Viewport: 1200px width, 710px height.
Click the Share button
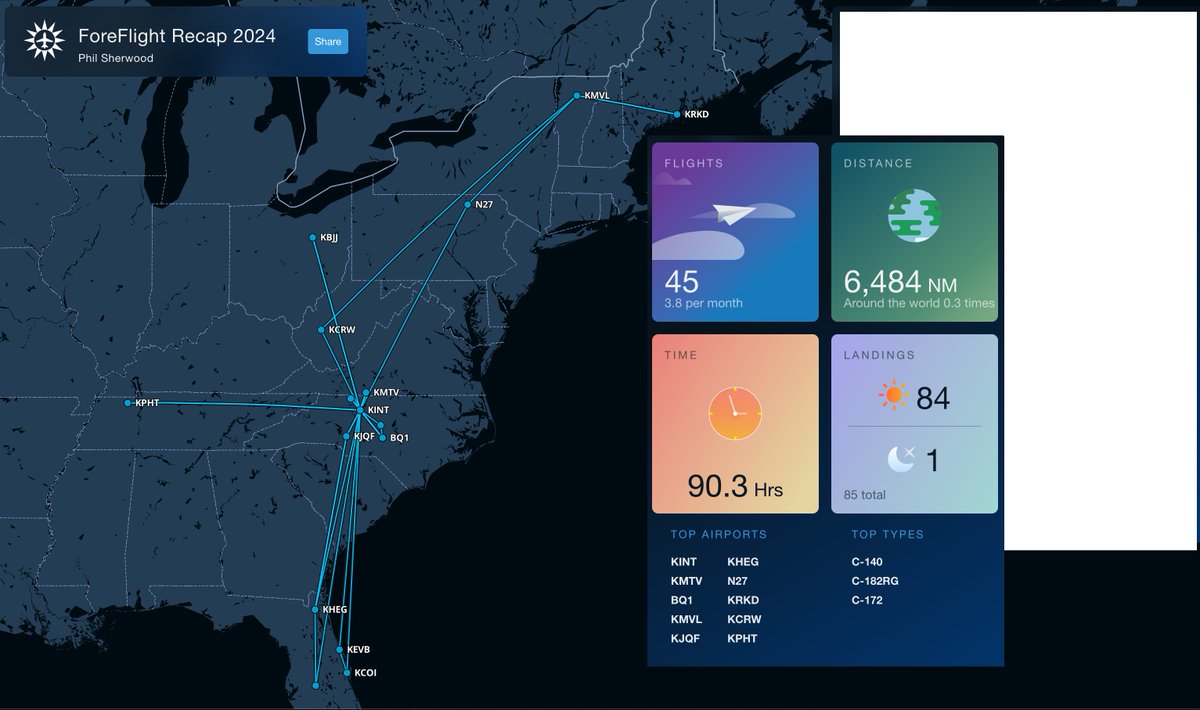pyautogui.click(x=328, y=42)
